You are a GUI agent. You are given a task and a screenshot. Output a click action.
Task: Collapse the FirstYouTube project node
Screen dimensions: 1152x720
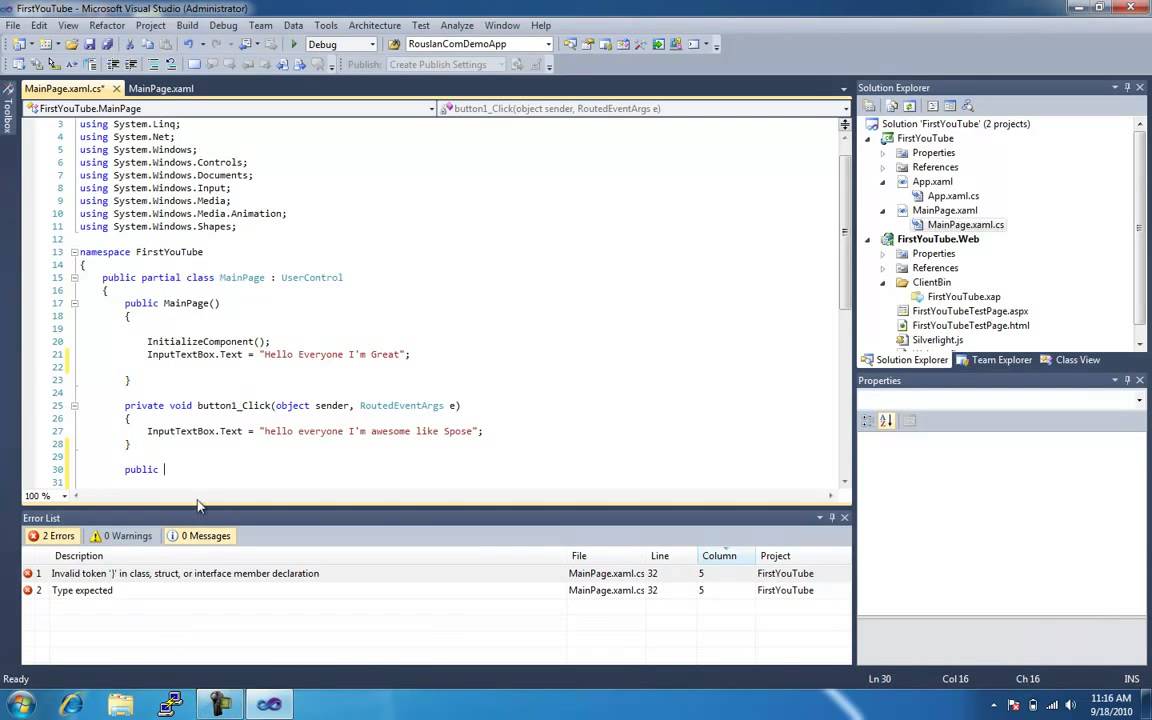868,138
